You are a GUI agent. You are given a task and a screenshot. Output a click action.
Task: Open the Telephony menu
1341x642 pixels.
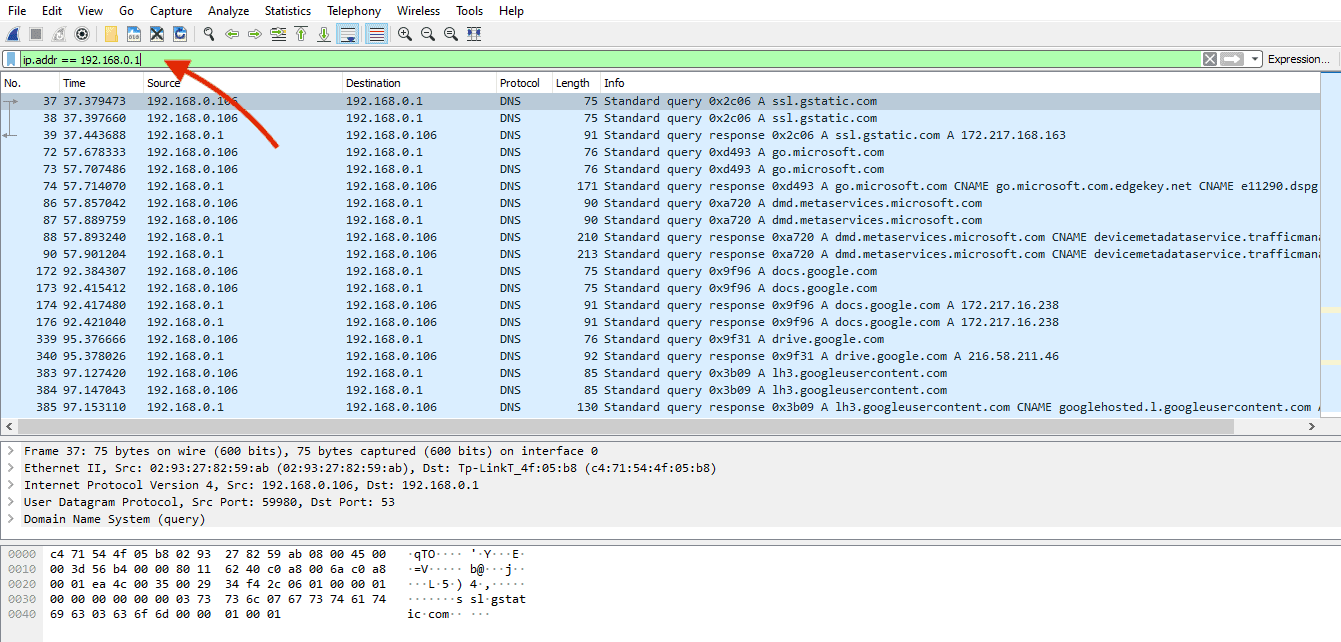pyautogui.click(x=354, y=10)
